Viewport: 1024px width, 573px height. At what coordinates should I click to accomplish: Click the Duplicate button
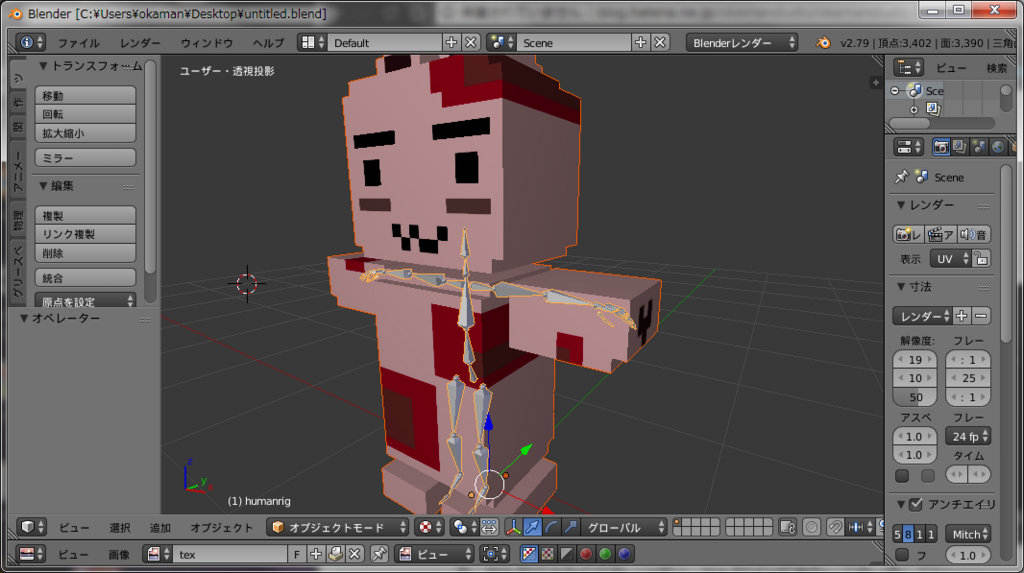tap(86, 216)
